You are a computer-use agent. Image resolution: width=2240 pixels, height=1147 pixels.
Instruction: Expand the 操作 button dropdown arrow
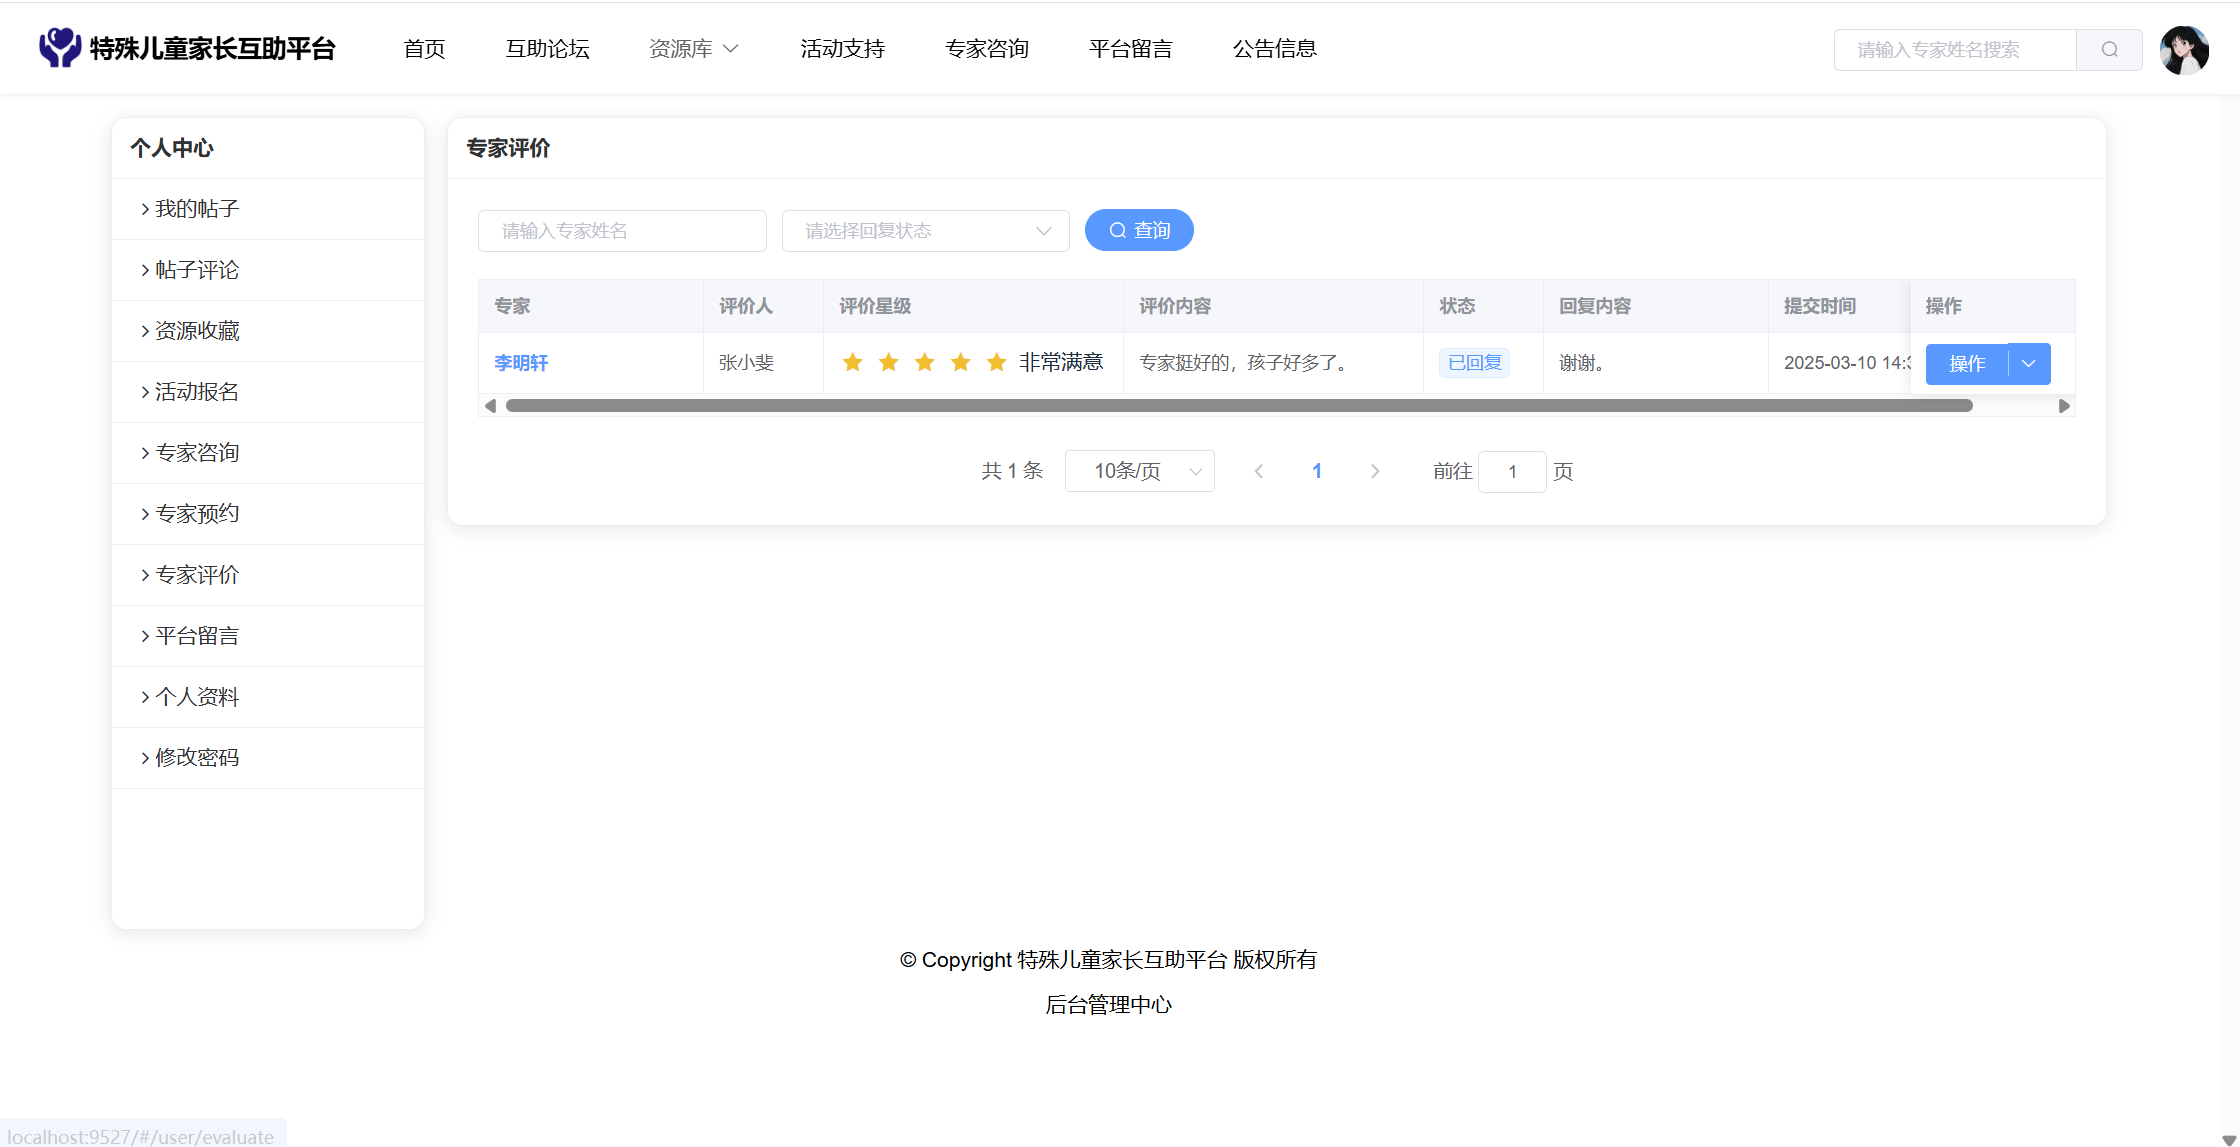click(x=2029, y=363)
